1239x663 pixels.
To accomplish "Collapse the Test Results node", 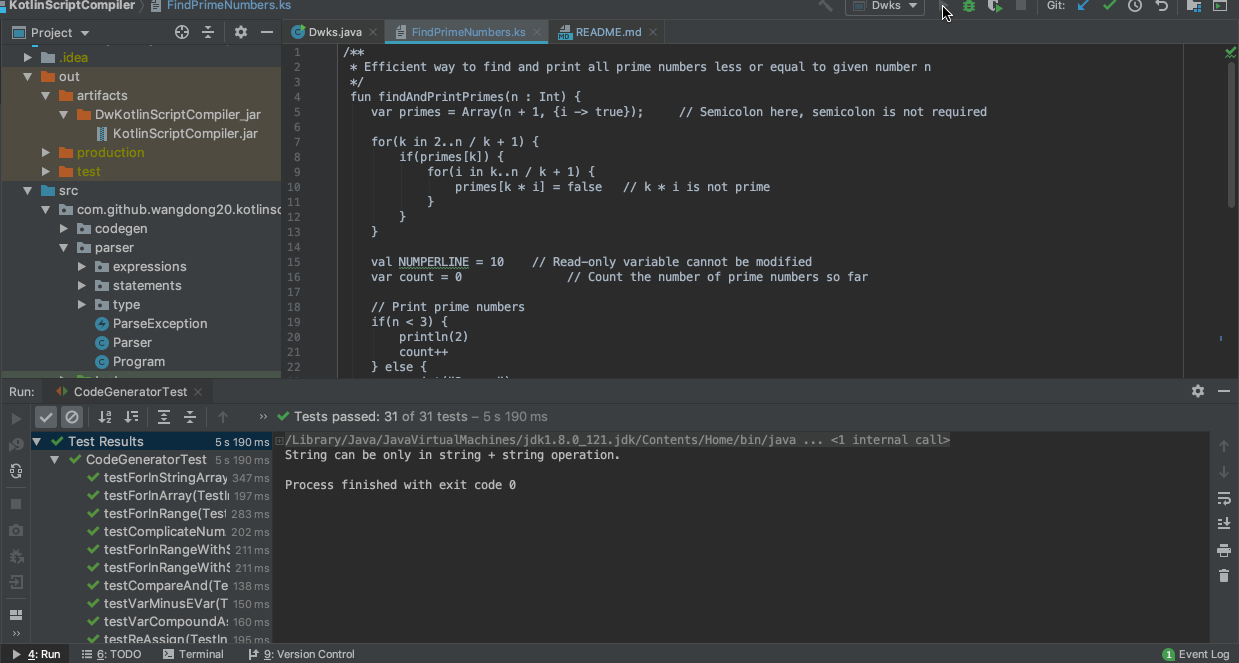I will [x=37, y=441].
